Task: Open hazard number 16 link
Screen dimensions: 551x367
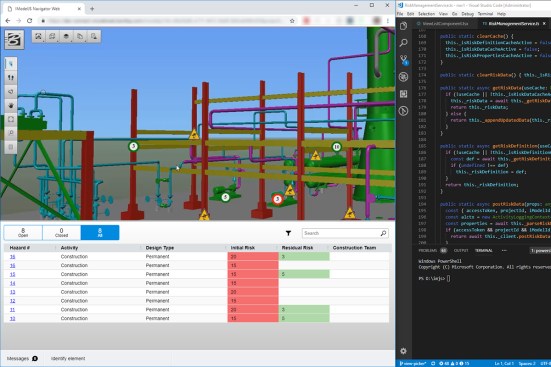Action: 12,257
